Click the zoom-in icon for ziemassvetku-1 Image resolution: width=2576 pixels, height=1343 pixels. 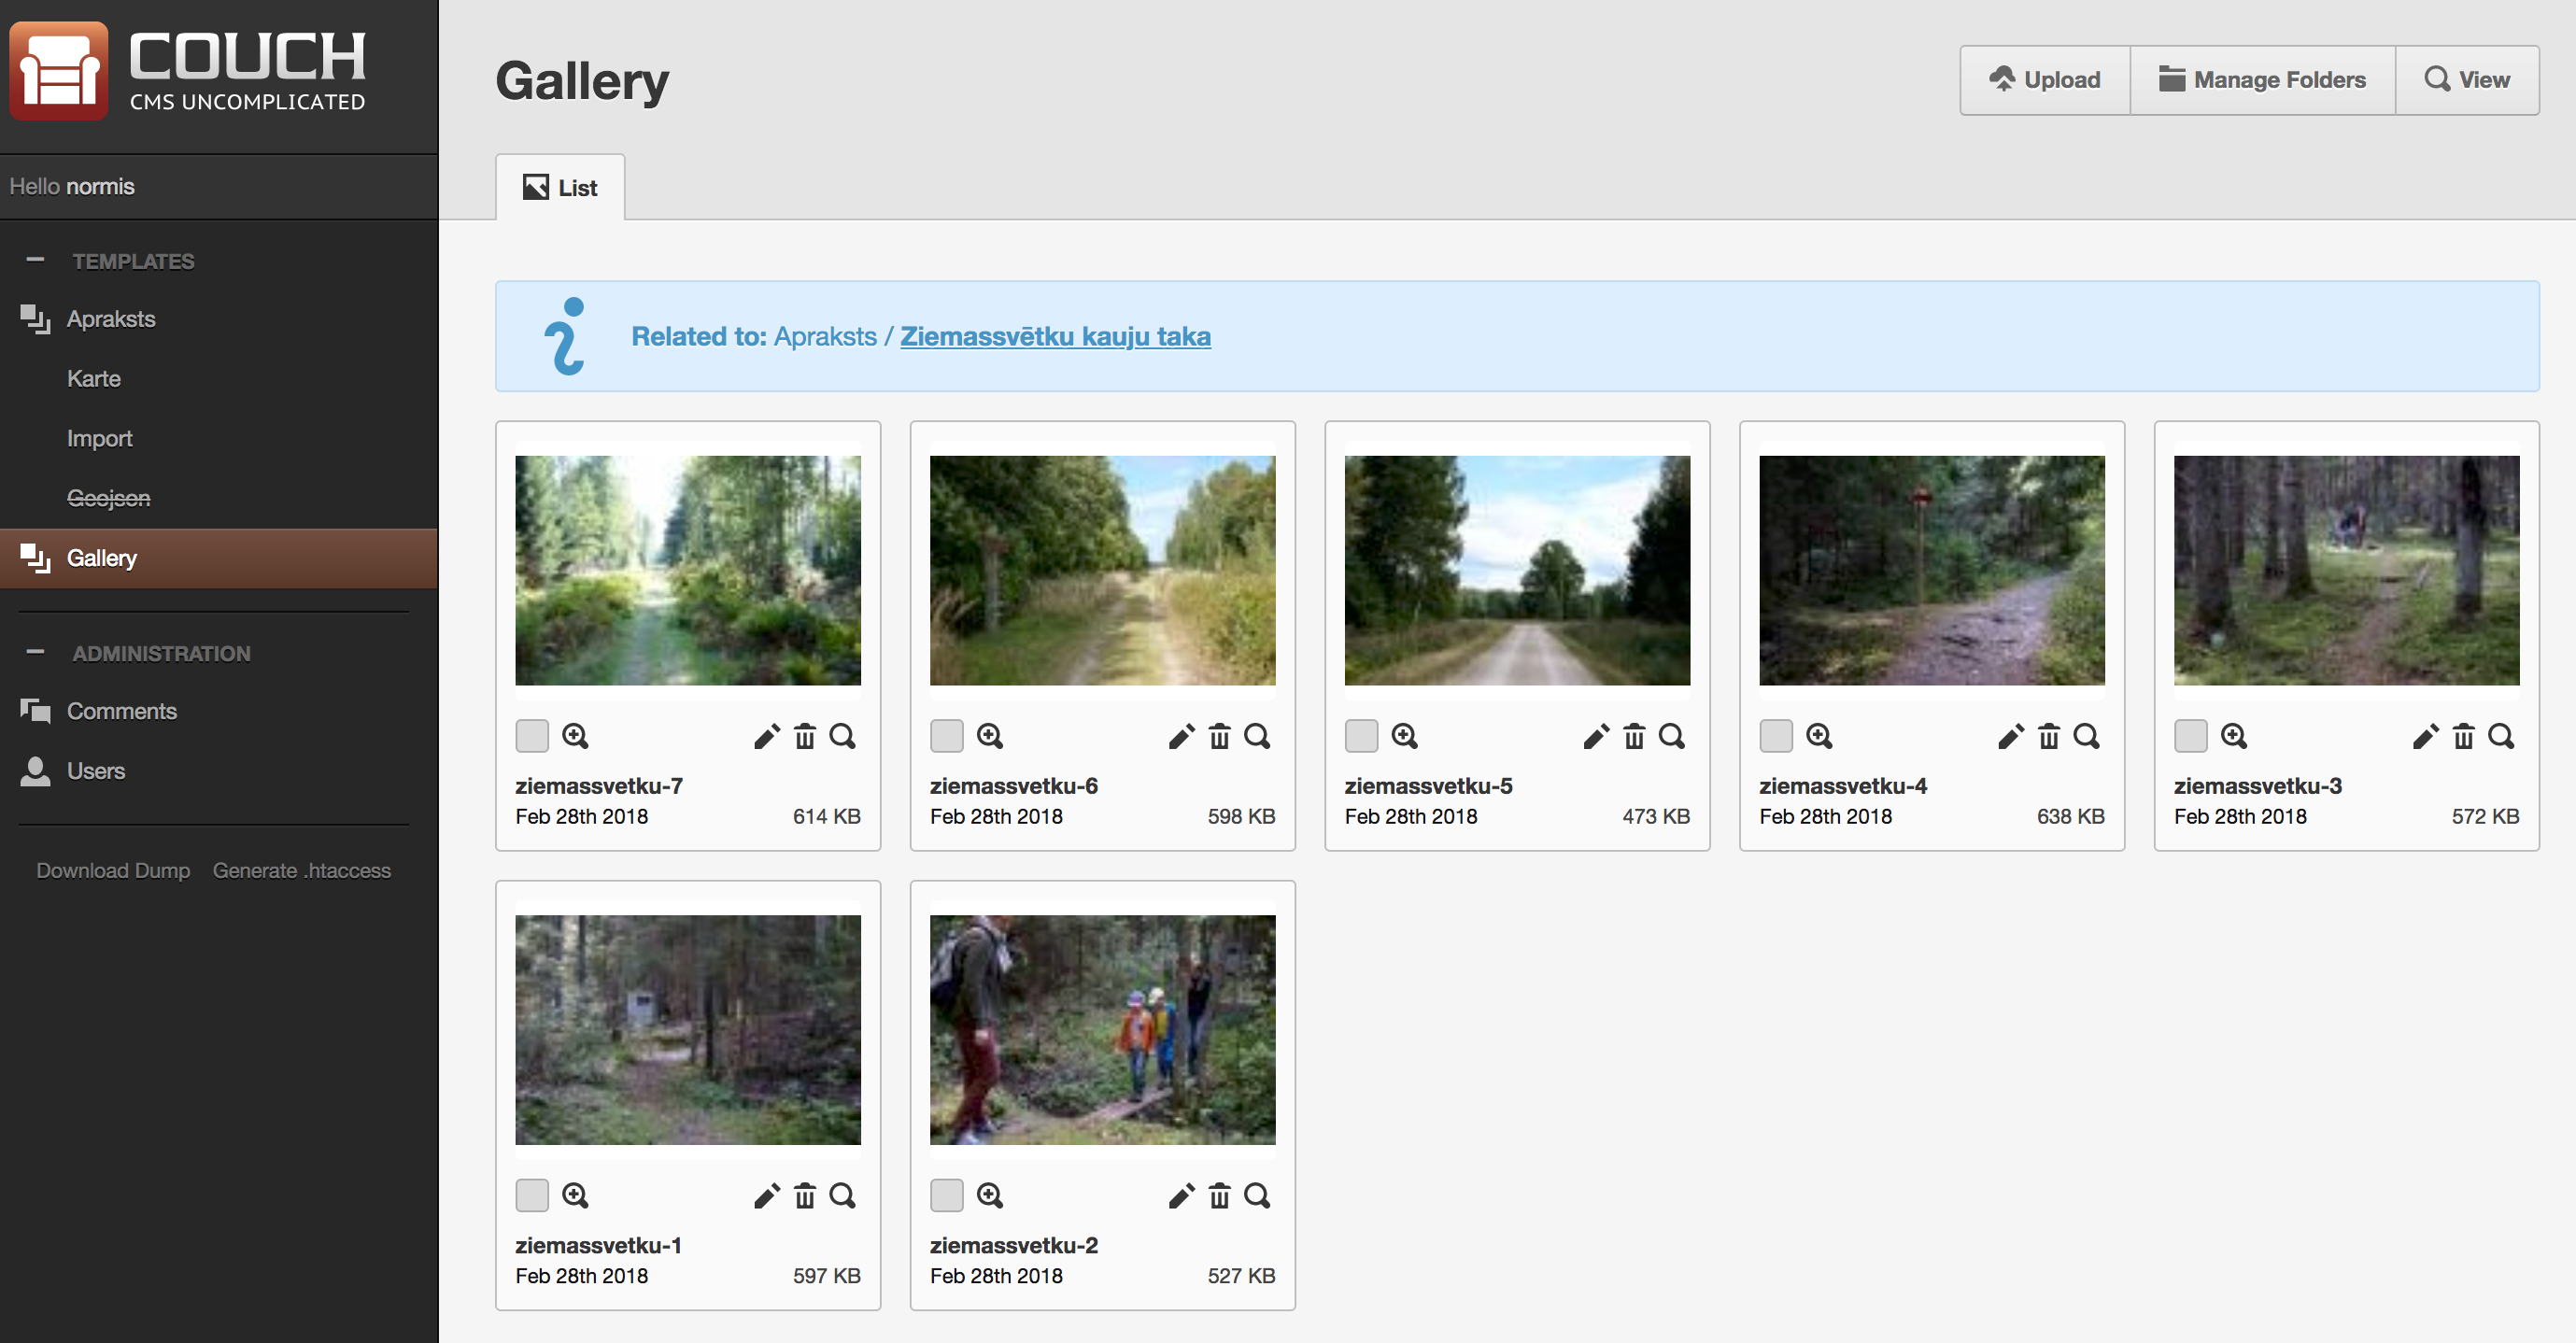pos(575,1195)
